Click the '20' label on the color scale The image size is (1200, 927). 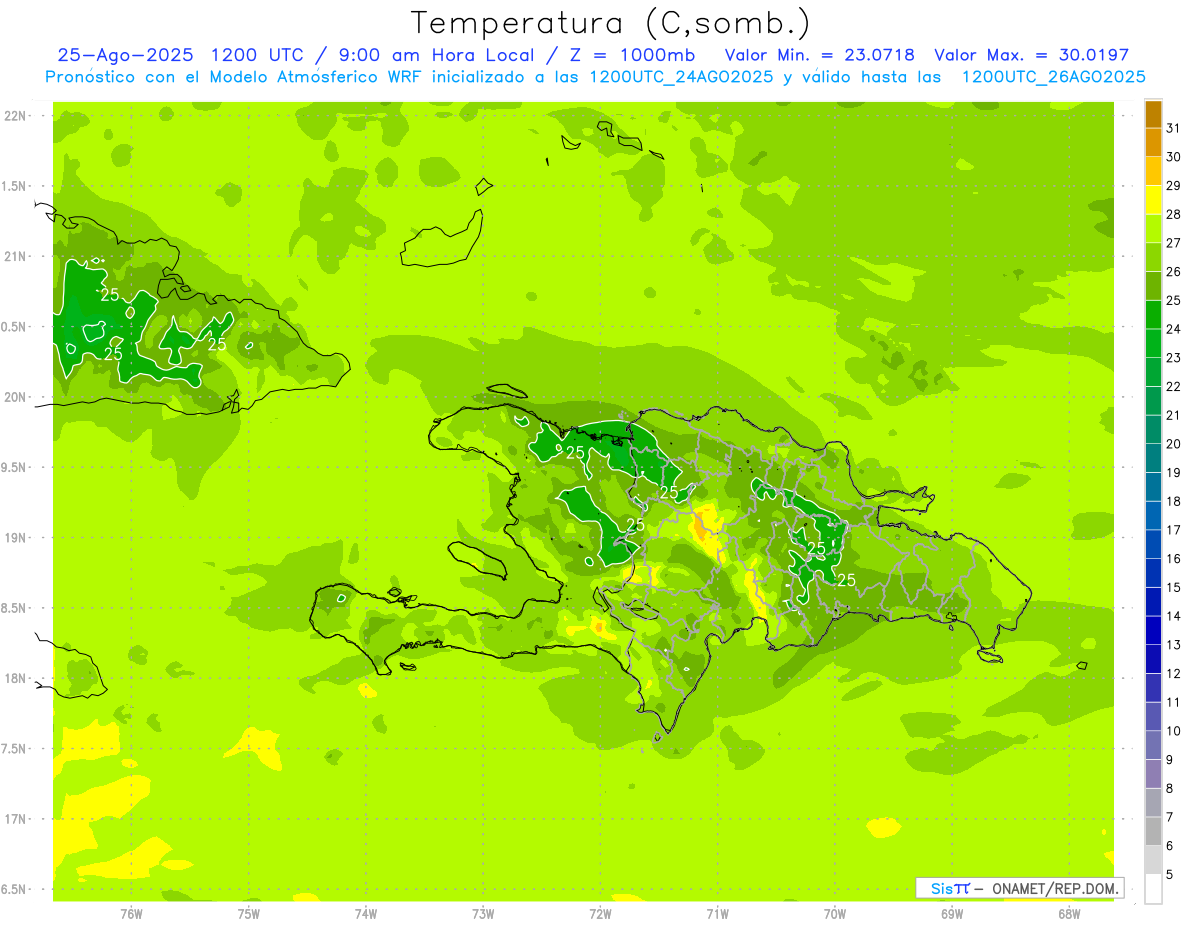click(x=1174, y=444)
